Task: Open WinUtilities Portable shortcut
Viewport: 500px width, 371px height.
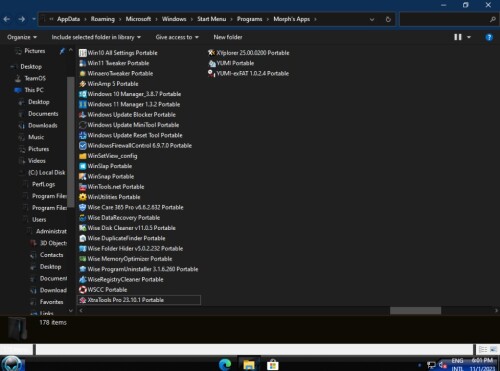Action: pyautogui.click(x=110, y=197)
